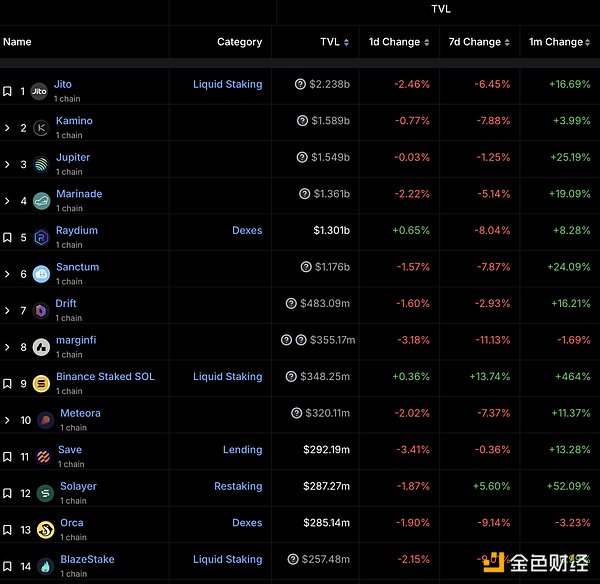Open the Marinade protocol link
Image resolution: width=600 pixels, height=584 pixels.
[79, 194]
